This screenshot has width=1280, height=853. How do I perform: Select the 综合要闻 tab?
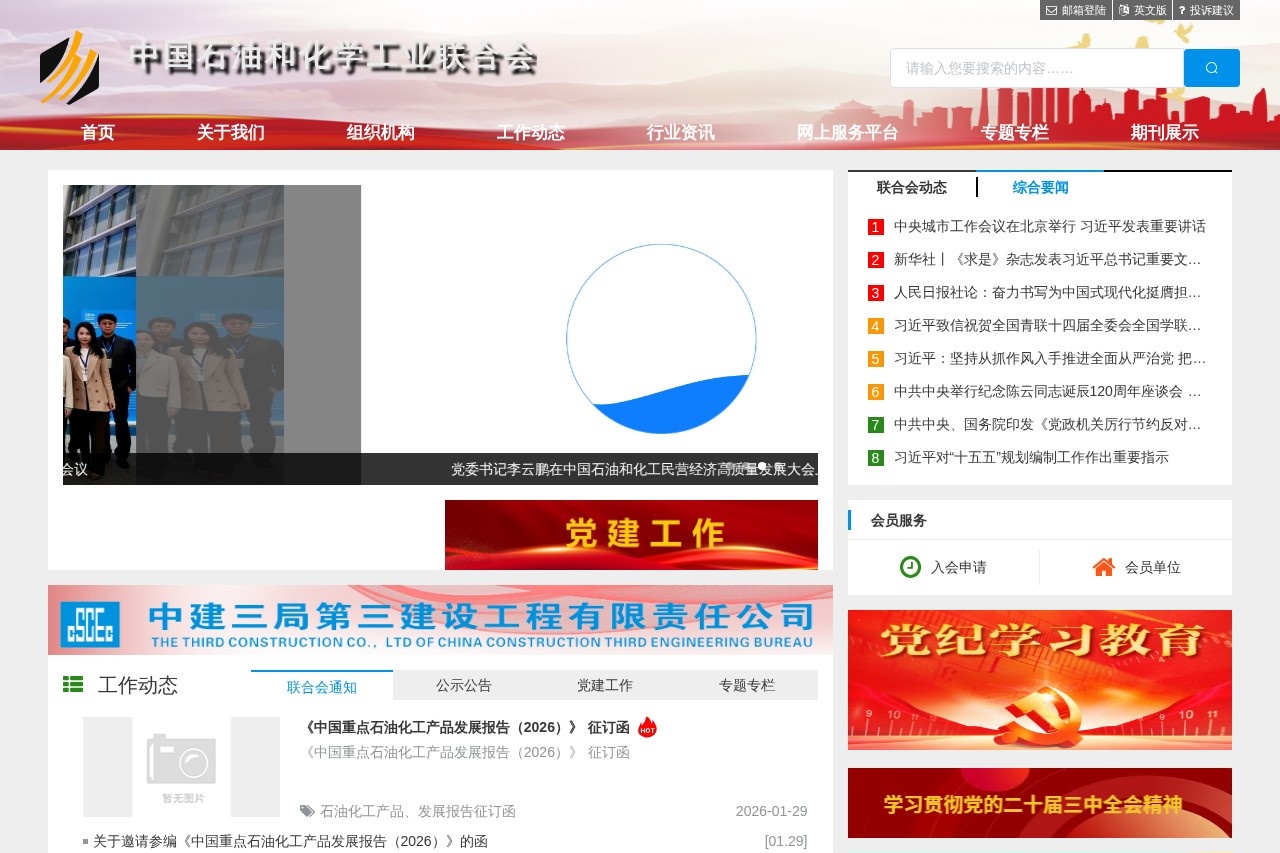(x=1041, y=187)
